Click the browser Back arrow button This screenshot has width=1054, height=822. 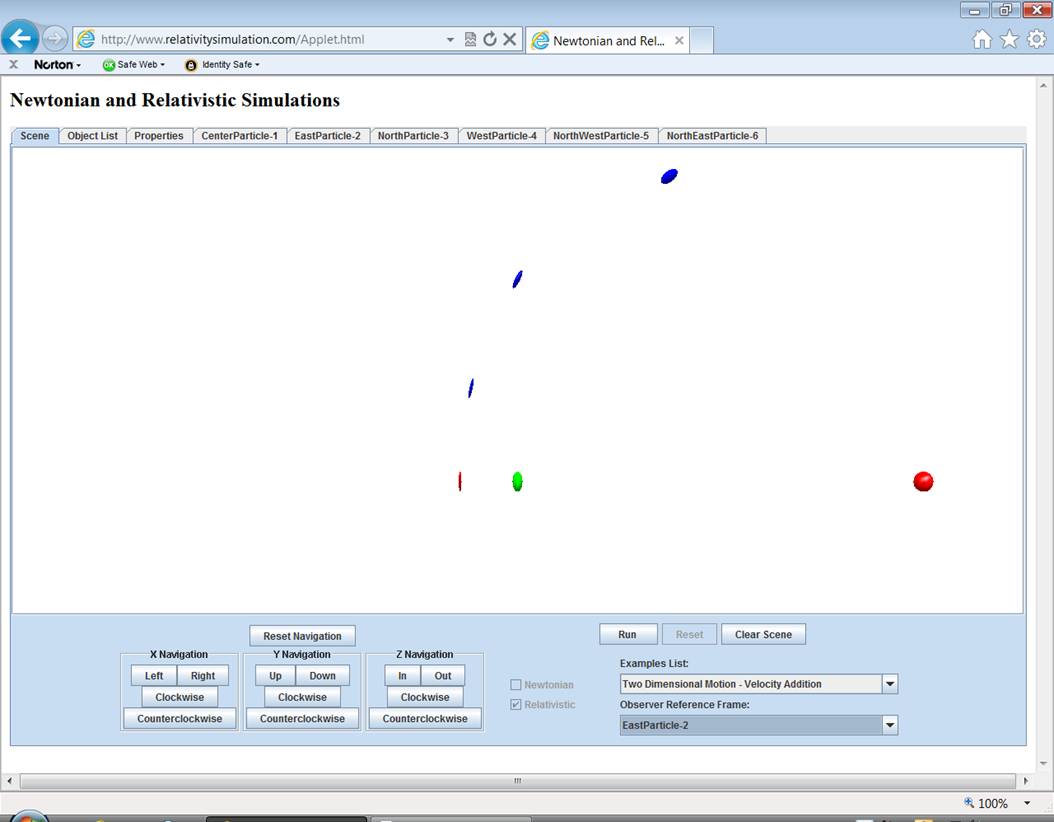pyautogui.click(x=20, y=39)
